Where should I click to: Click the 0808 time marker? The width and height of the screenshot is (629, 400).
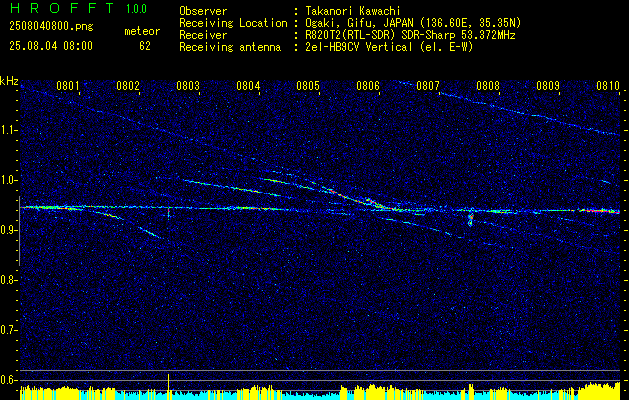(488, 85)
